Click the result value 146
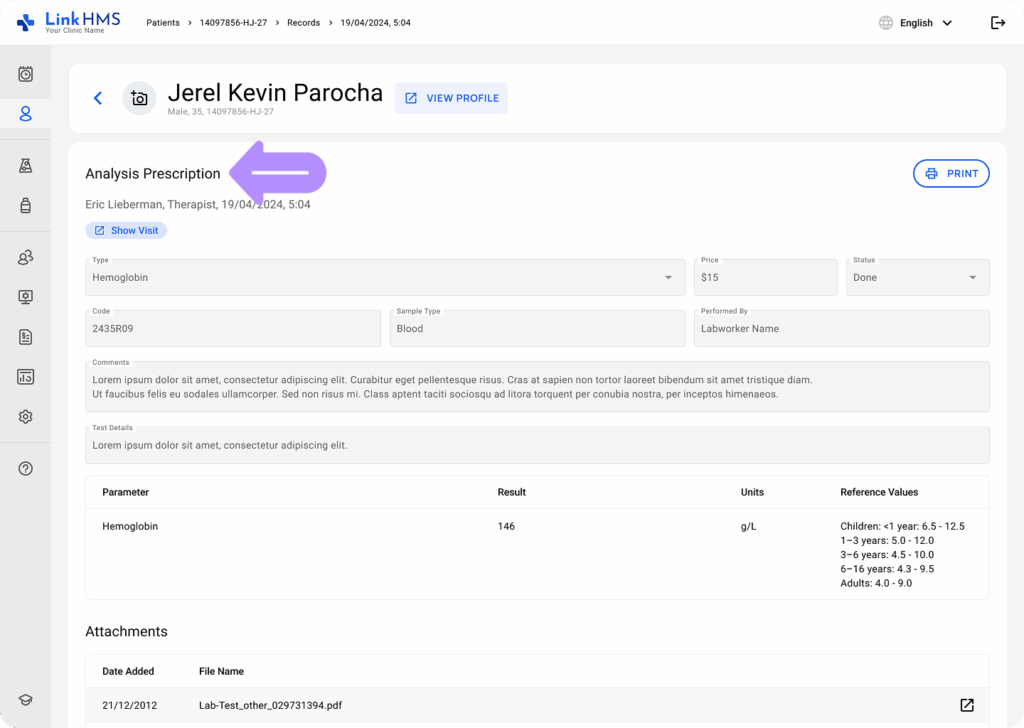This screenshot has width=1024, height=728. (x=506, y=526)
